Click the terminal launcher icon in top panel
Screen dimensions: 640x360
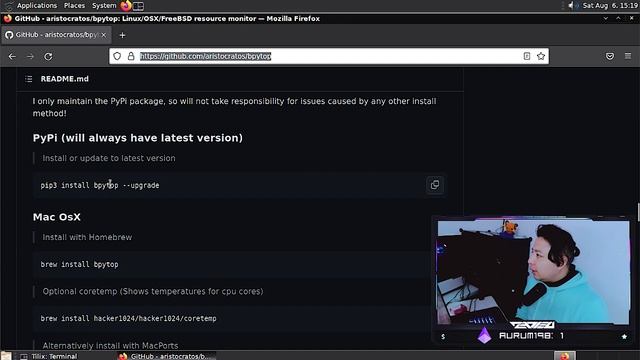pos(138,6)
